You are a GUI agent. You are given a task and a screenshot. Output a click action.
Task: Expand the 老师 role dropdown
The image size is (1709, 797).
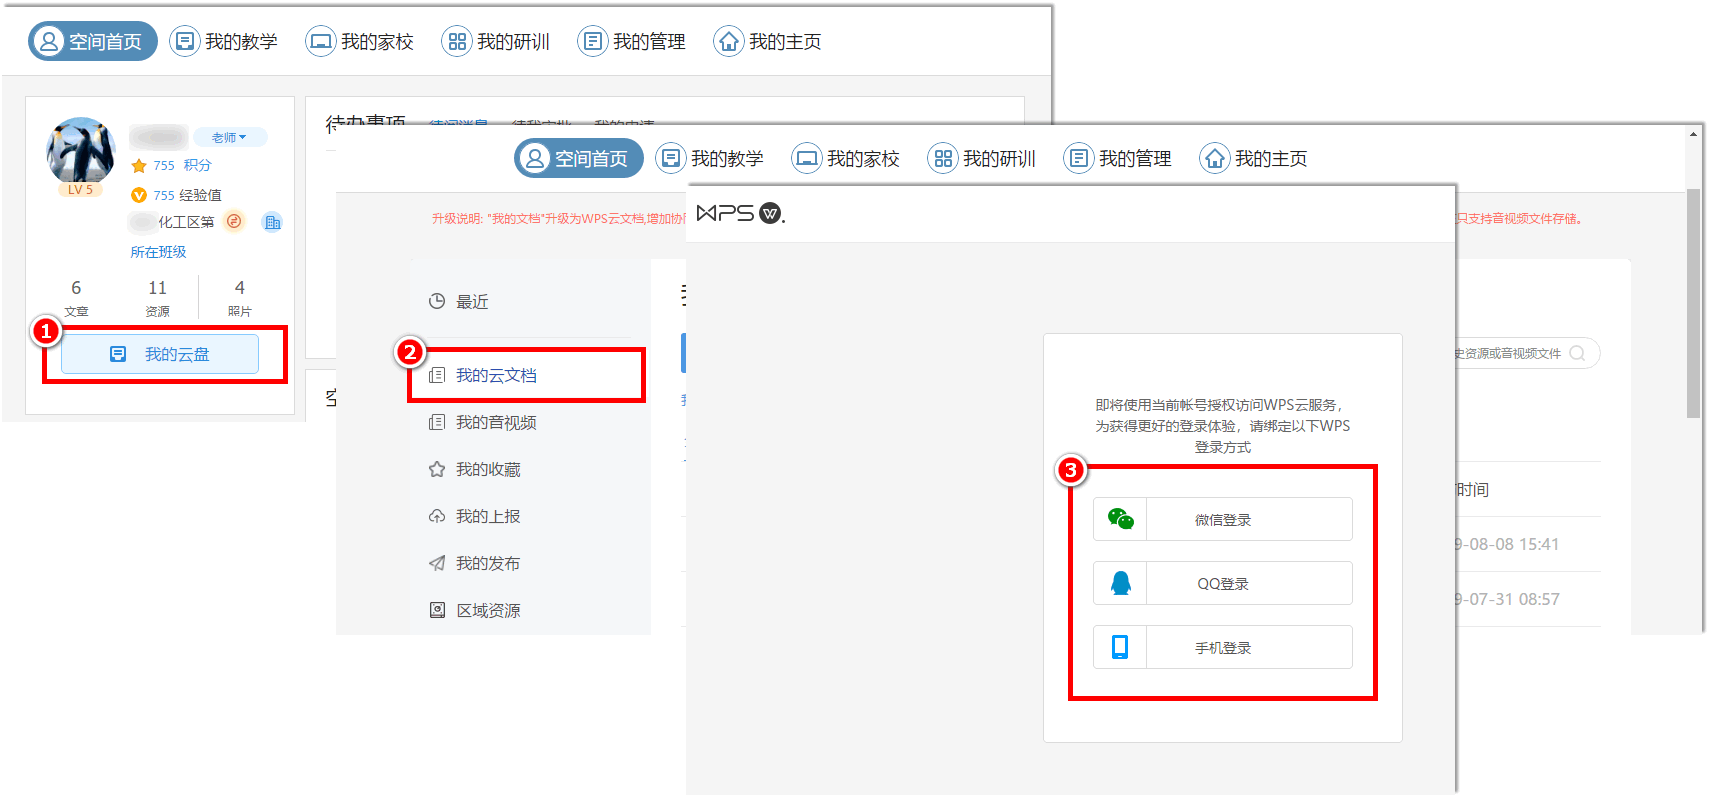229,137
